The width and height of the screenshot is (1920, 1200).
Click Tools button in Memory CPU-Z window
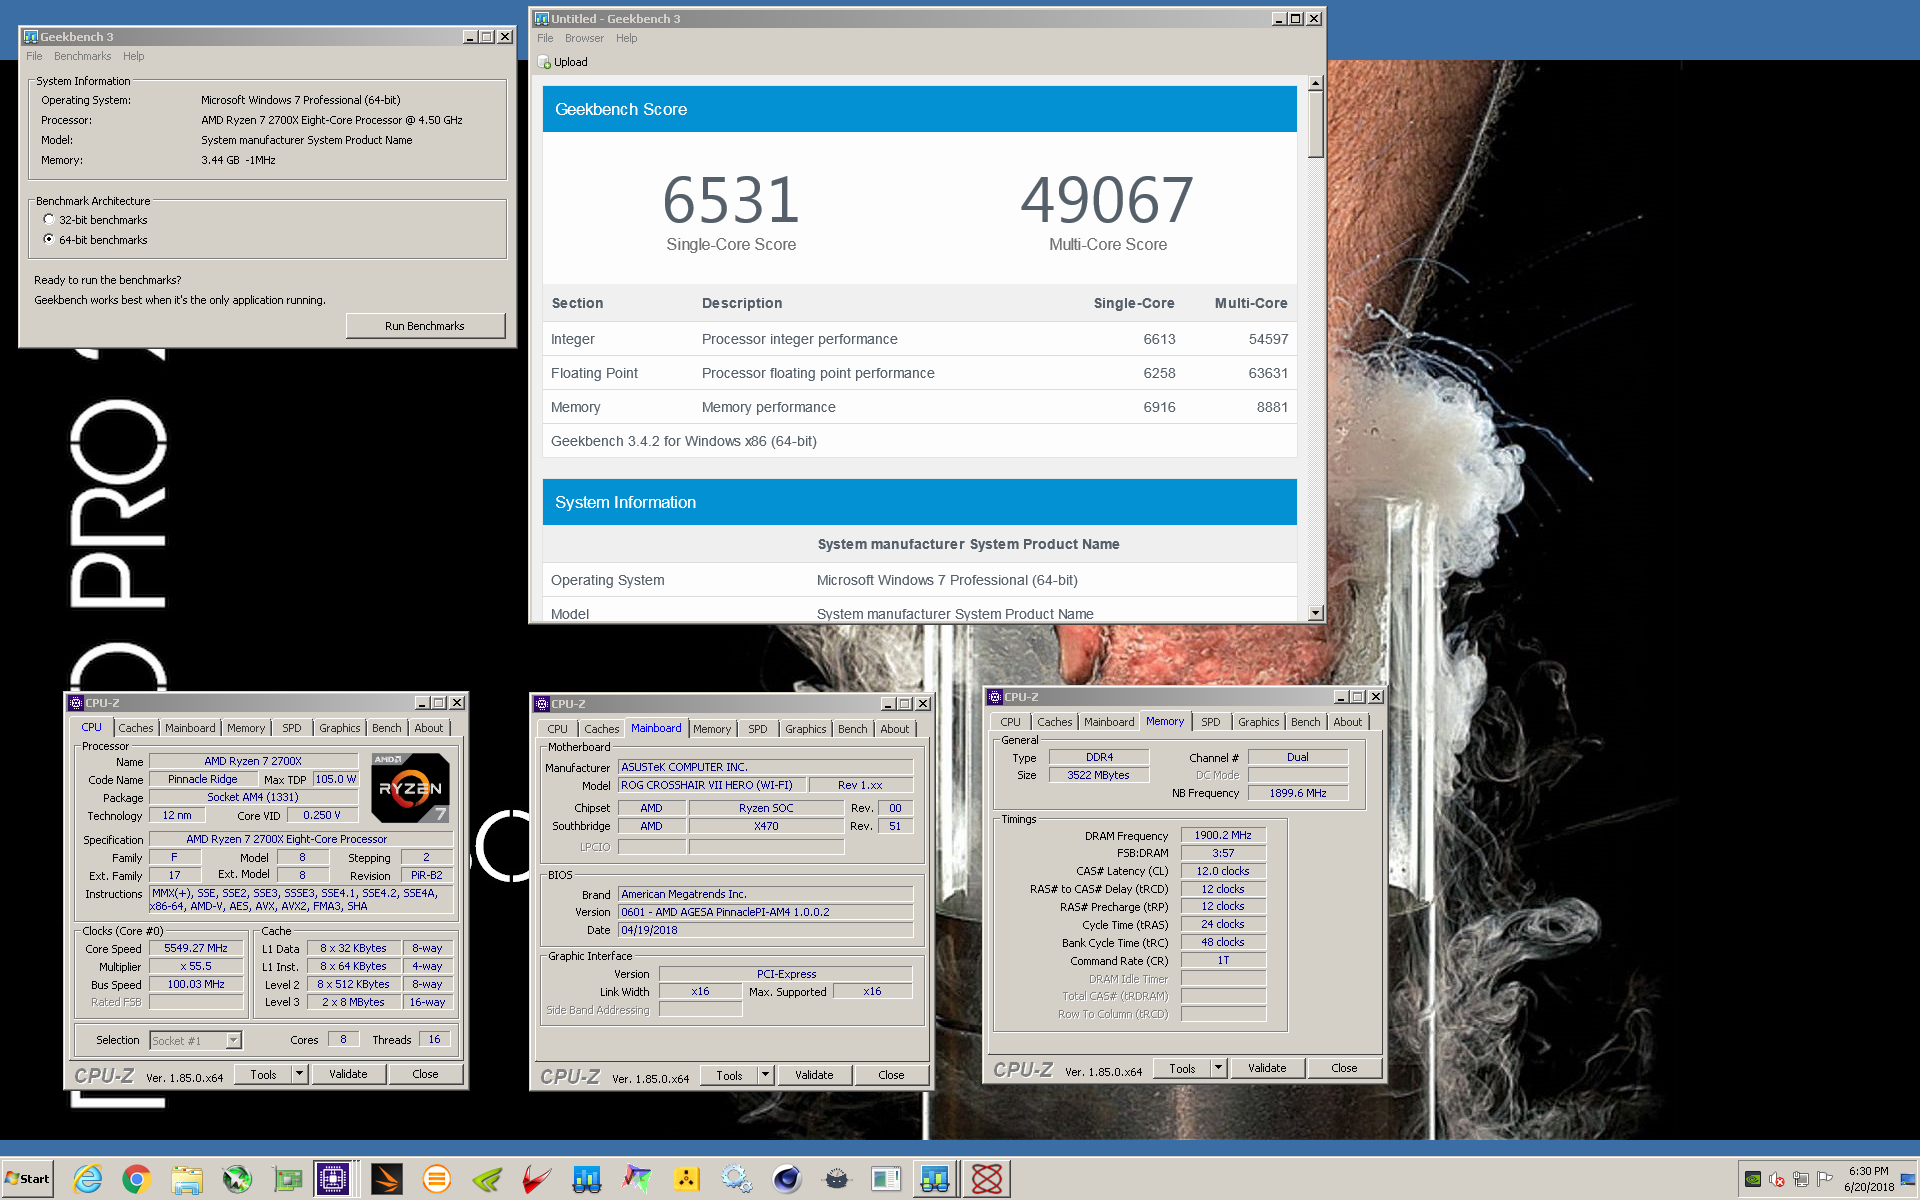tap(1182, 1068)
